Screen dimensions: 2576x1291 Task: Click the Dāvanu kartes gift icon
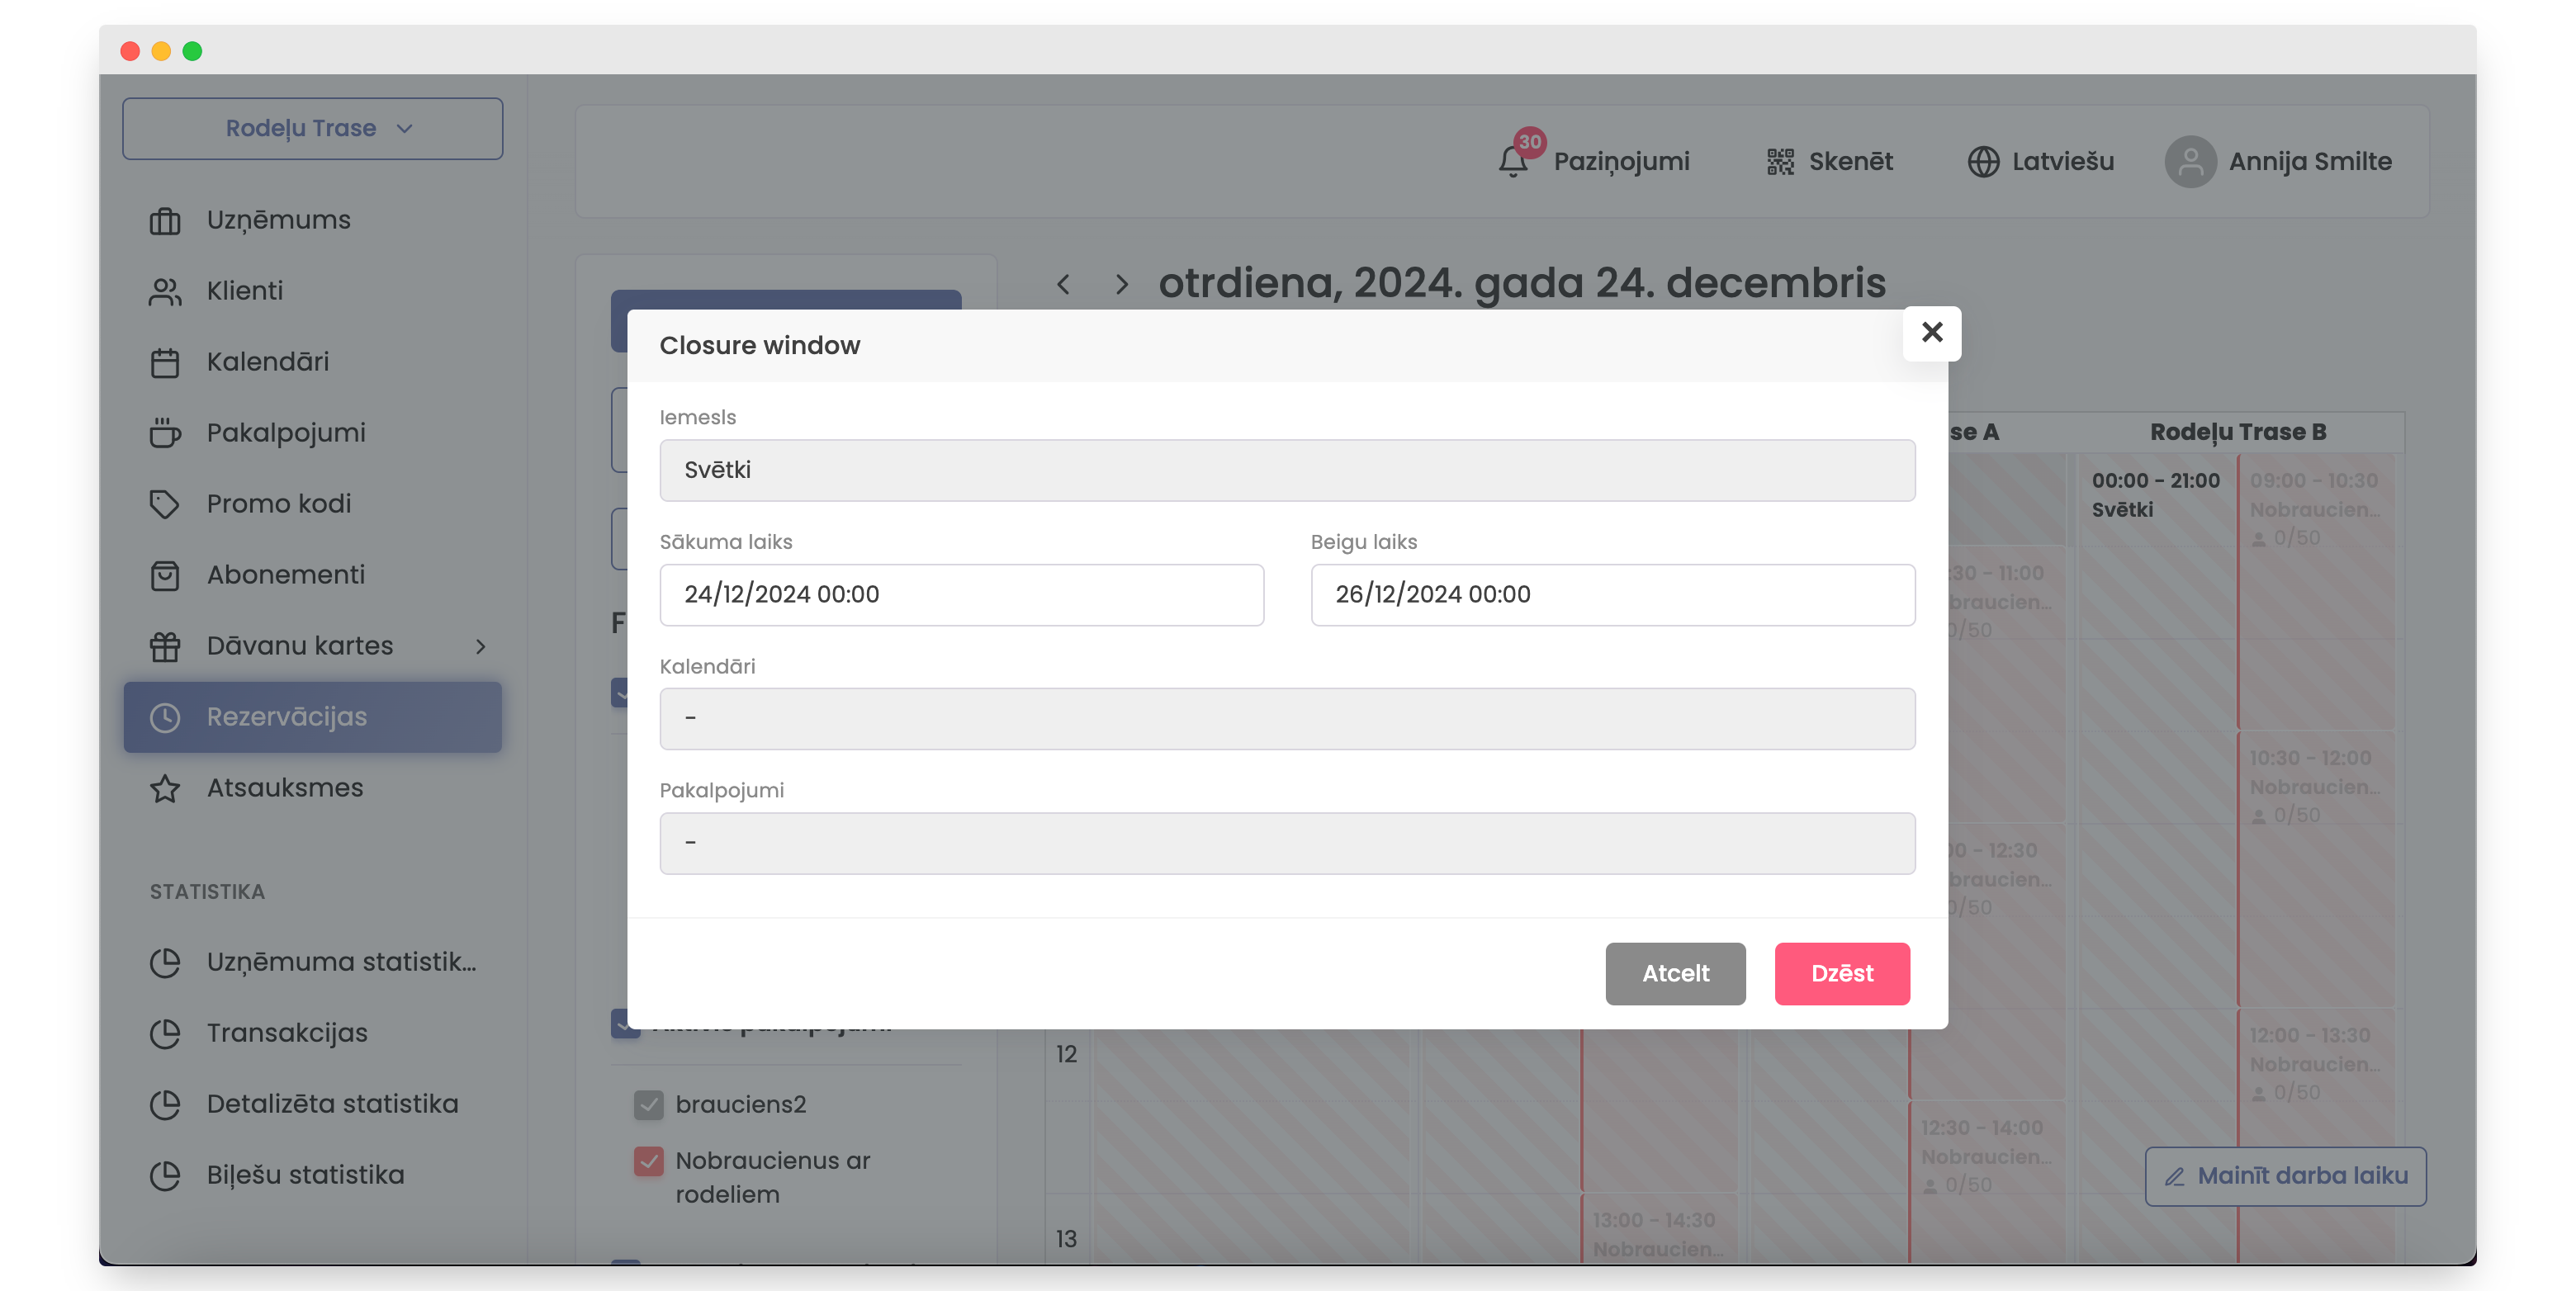coord(165,646)
